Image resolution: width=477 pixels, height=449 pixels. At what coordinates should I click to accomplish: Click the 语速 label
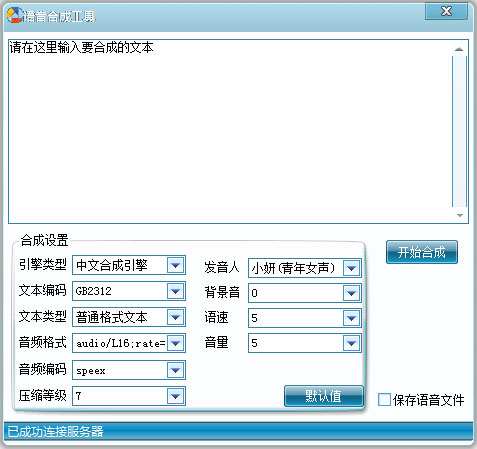216,317
